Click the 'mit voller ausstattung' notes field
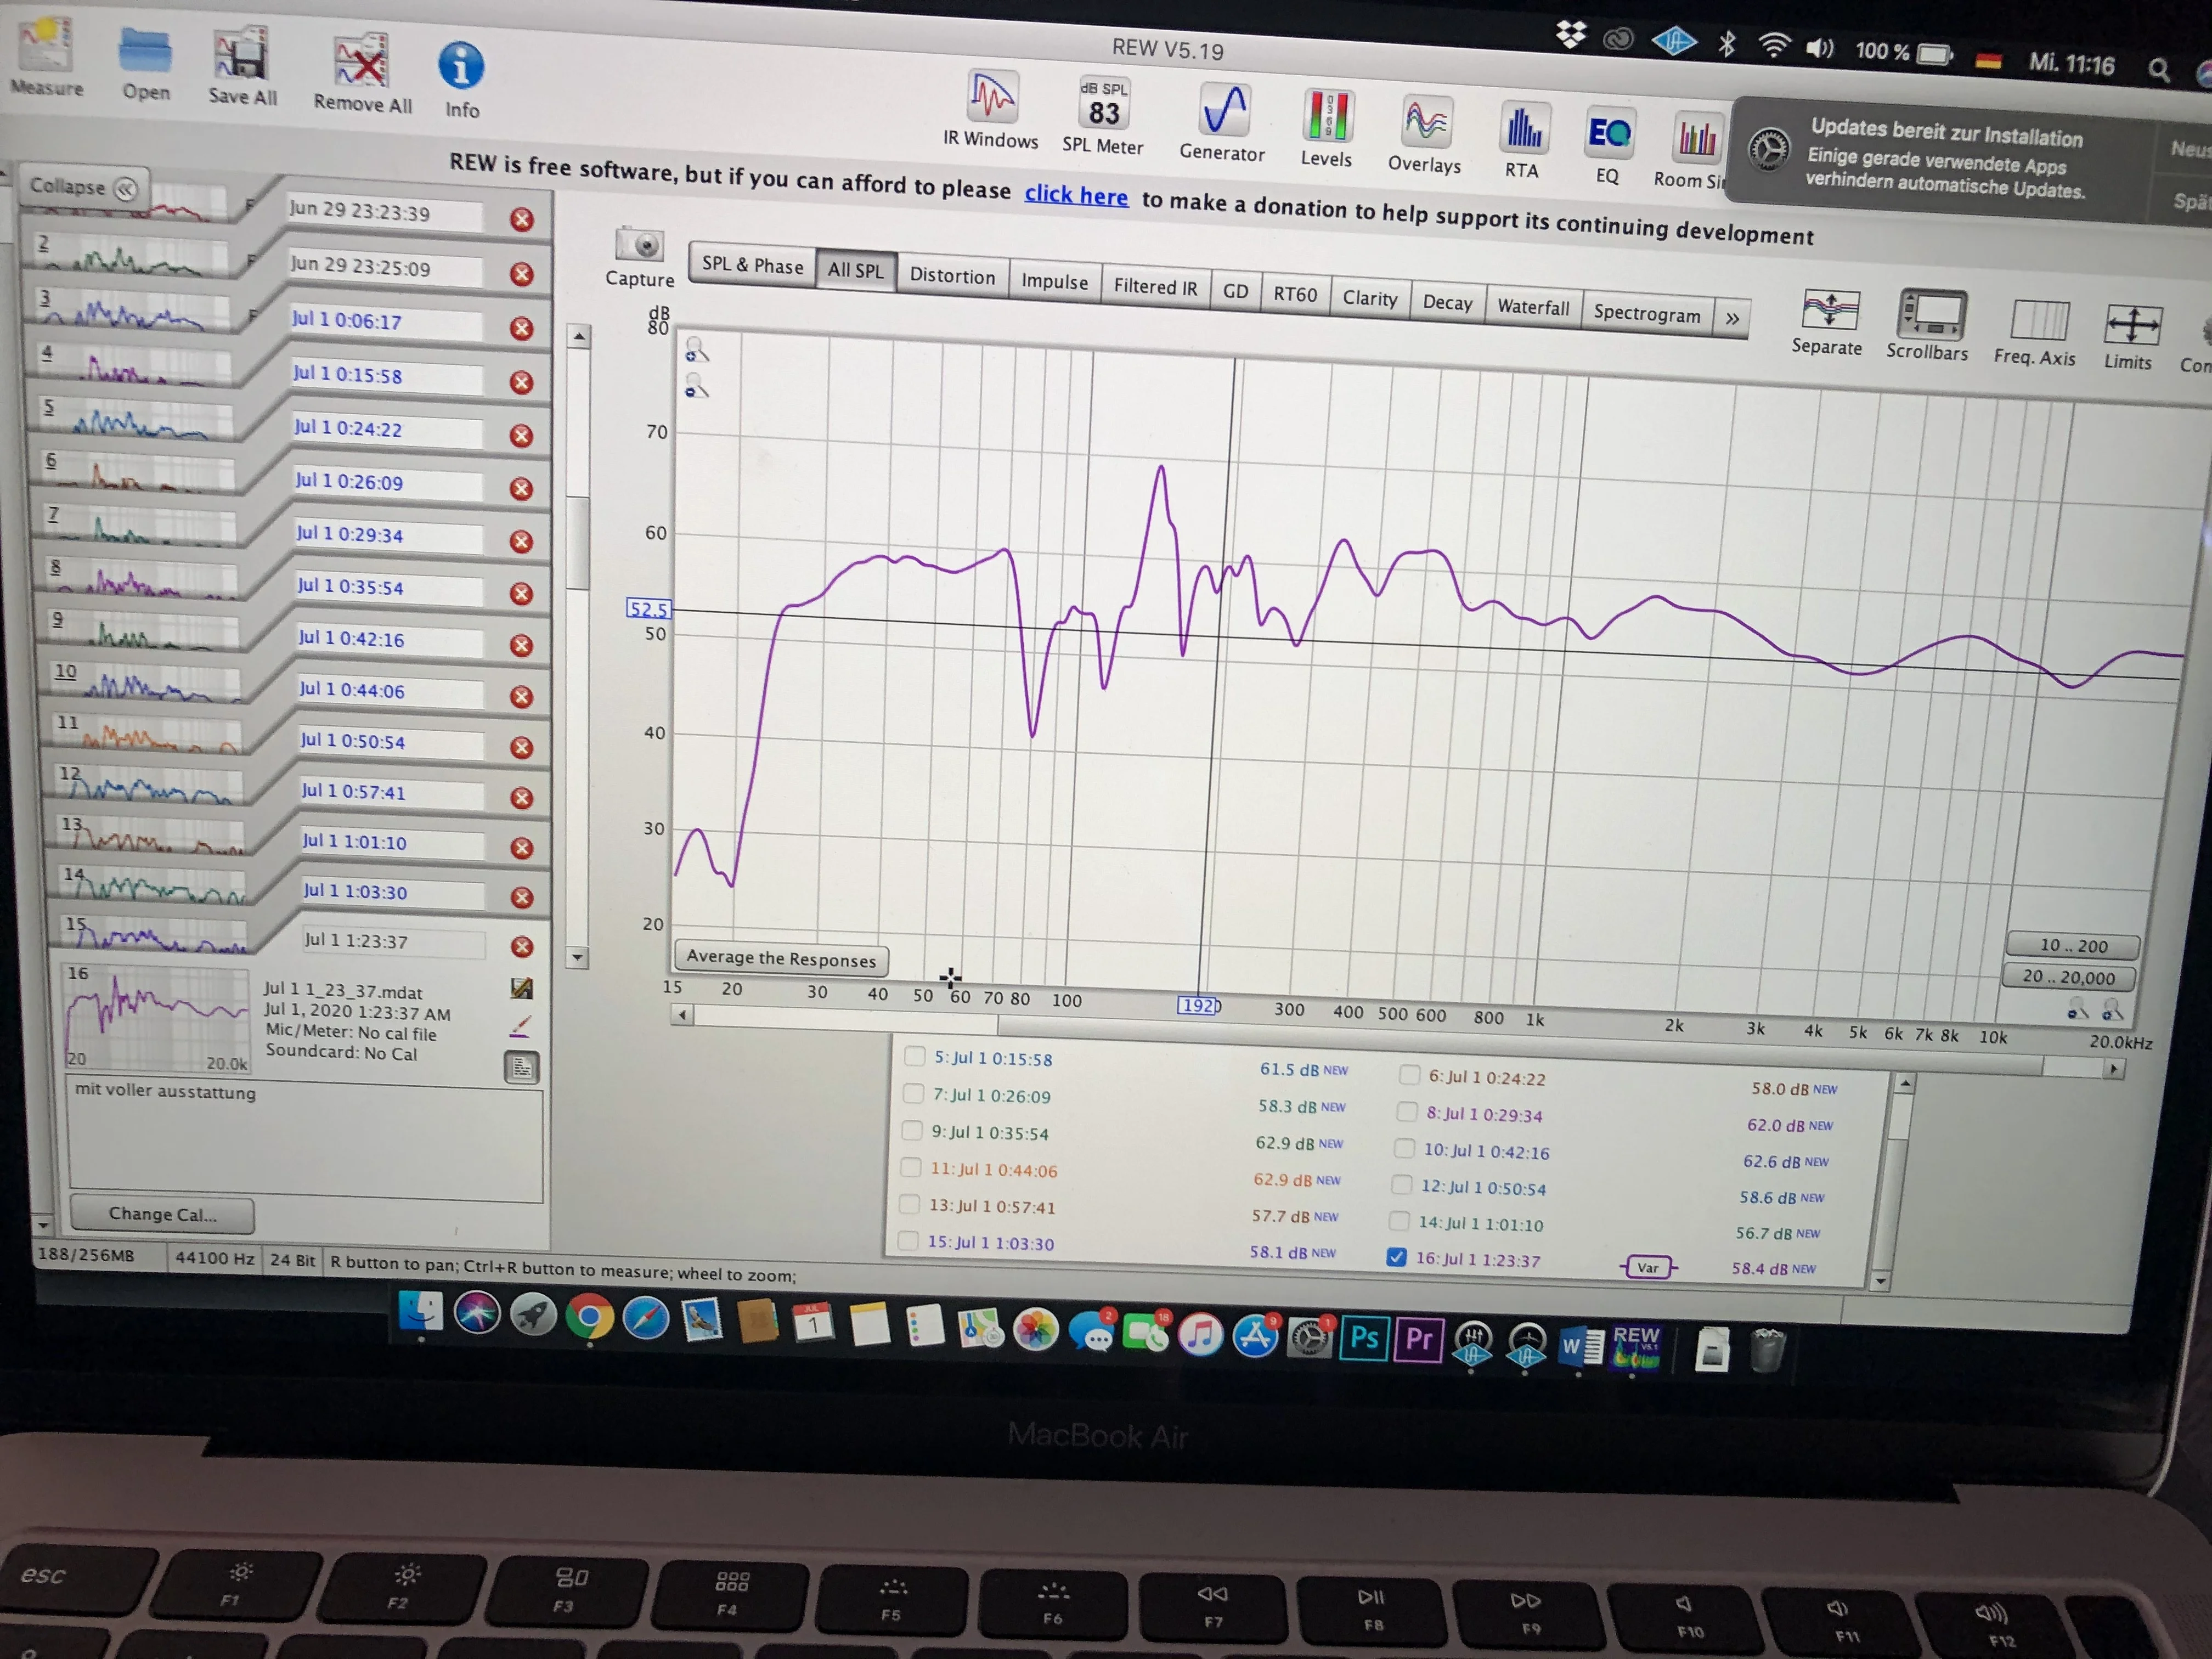Viewport: 2212px width, 1659px height. (x=305, y=1140)
